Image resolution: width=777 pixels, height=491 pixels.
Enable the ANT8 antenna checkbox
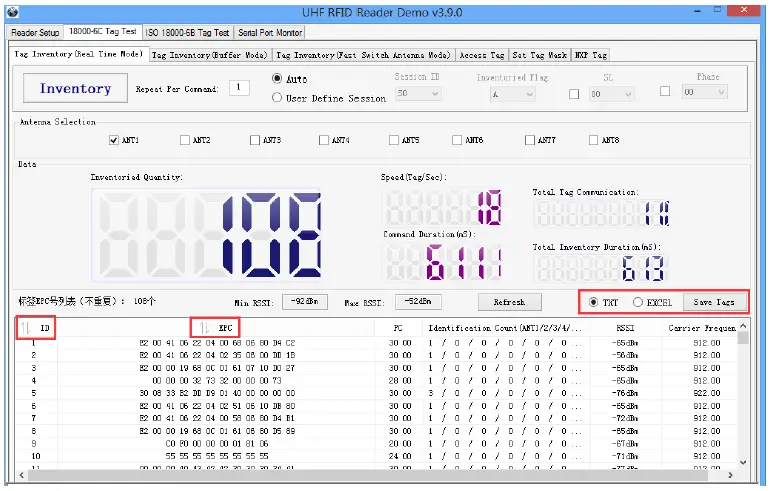[595, 140]
